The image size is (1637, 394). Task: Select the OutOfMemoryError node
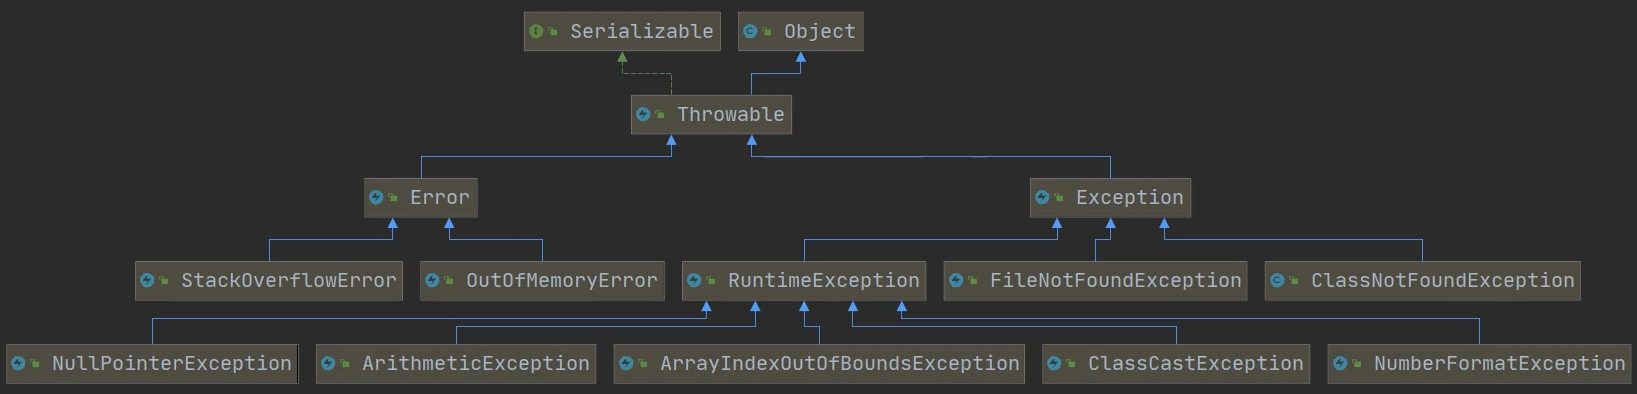542,281
